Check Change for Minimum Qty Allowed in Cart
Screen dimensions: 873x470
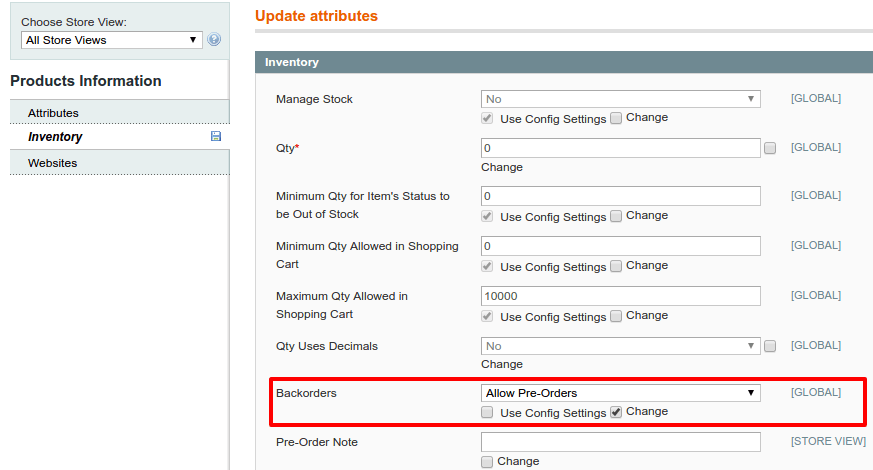[616, 266]
